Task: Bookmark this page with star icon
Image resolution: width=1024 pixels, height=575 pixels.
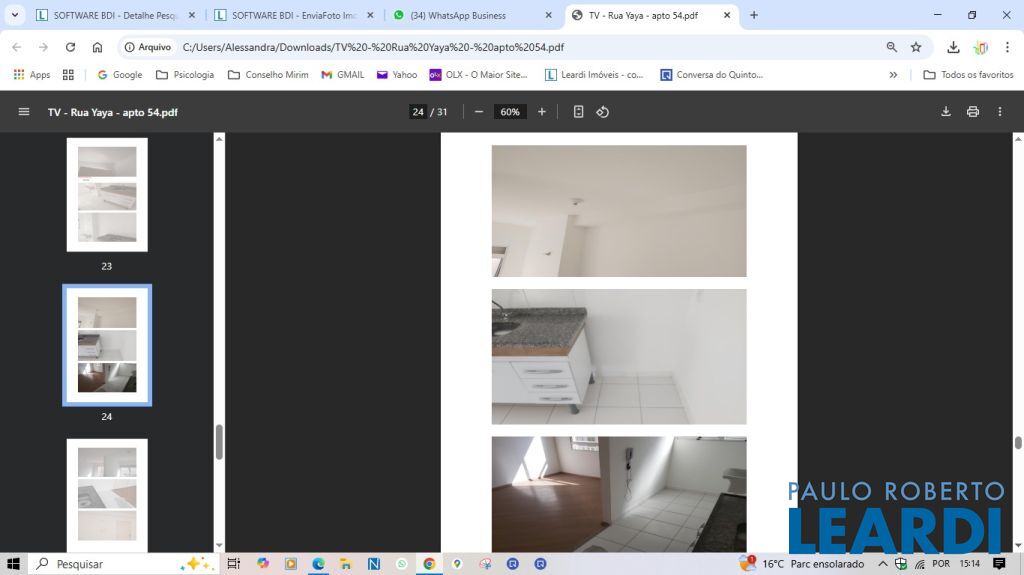Action: coord(916,47)
